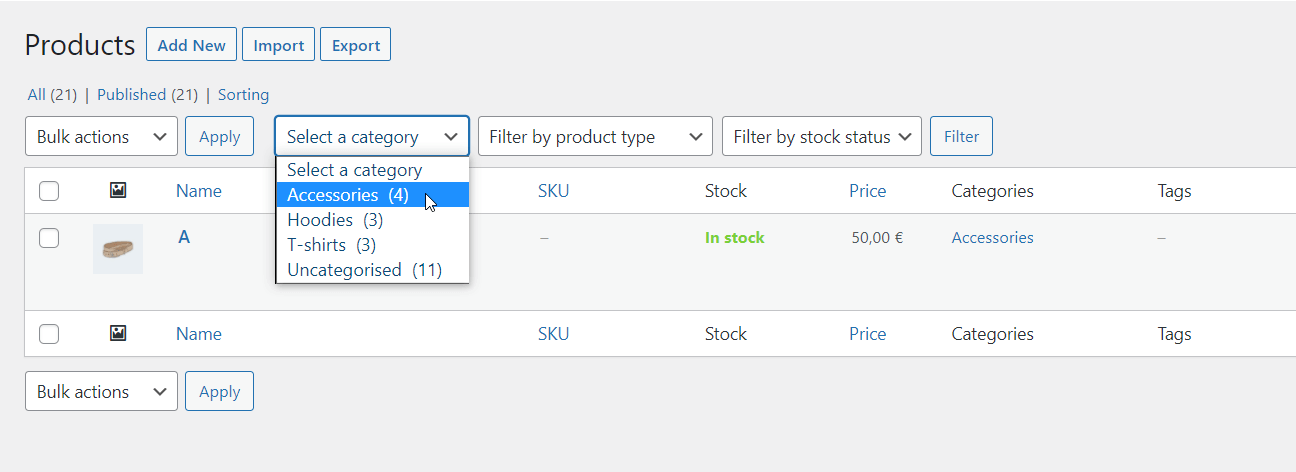Open the bottom Bulk actions dropdown
This screenshot has height=472, width=1296.
(101, 391)
